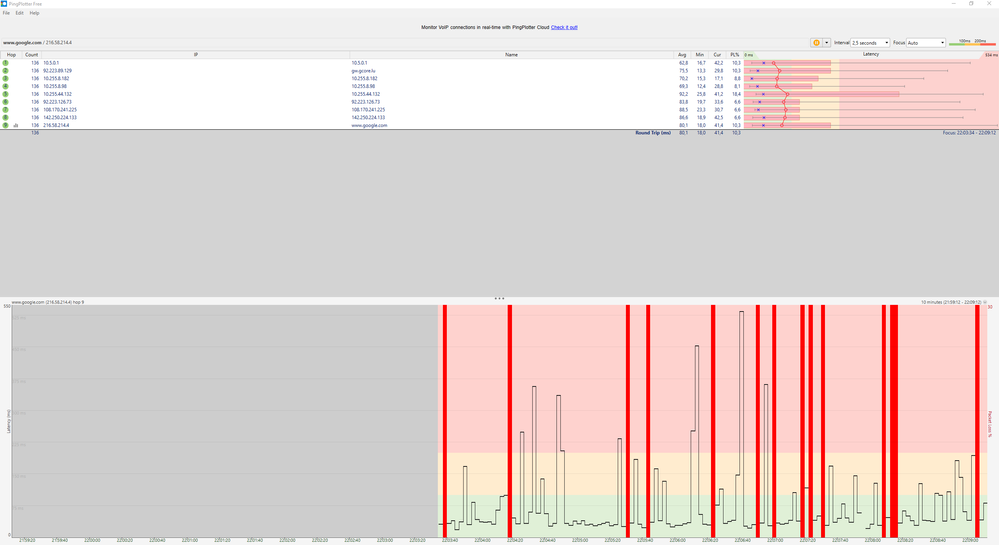The image size is (999, 545).
Task: Click the 92,2 average value for hop 5
Action: pos(684,94)
